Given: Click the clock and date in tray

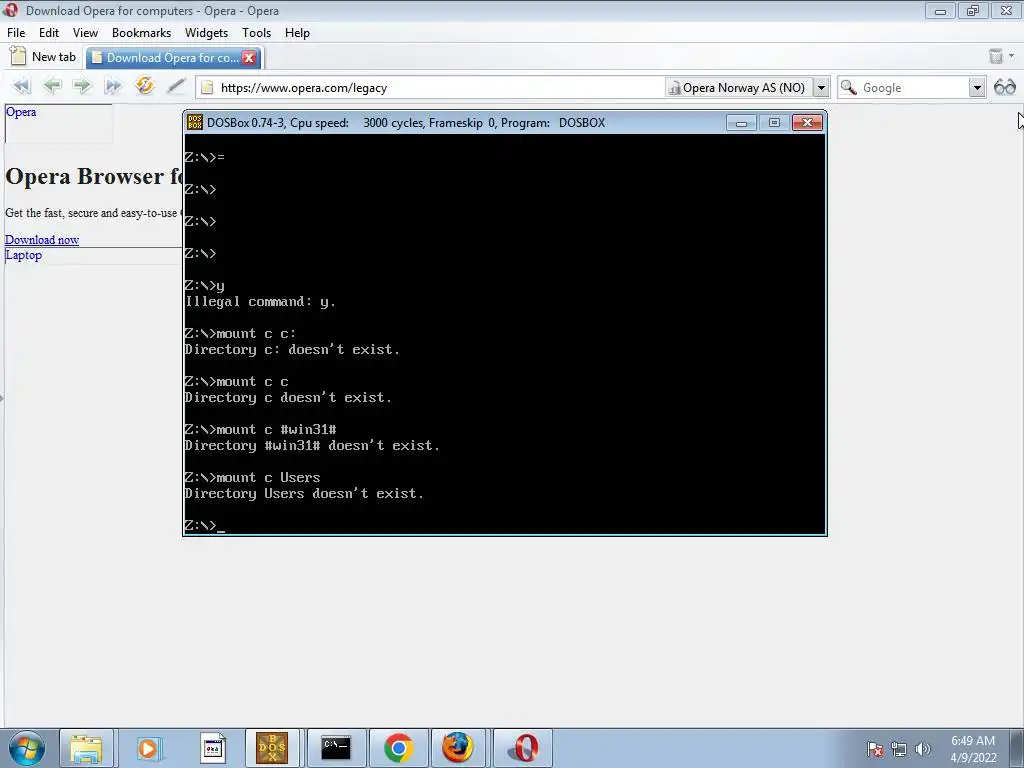Looking at the screenshot, I should click(x=973, y=749).
